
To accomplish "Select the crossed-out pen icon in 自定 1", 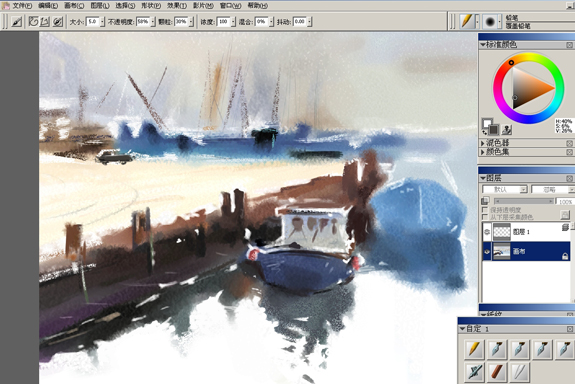I will (x=475, y=372).
